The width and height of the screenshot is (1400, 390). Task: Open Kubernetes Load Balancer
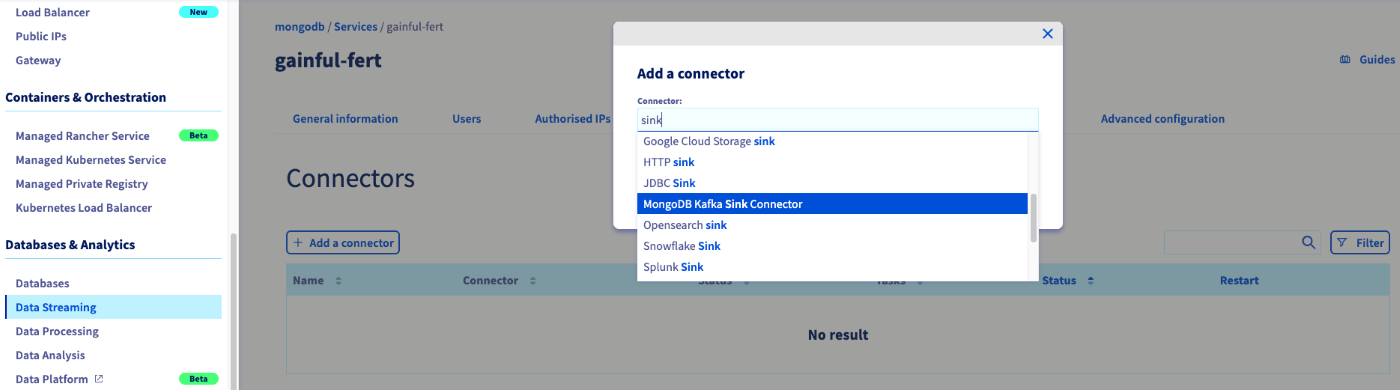(84, 208)
